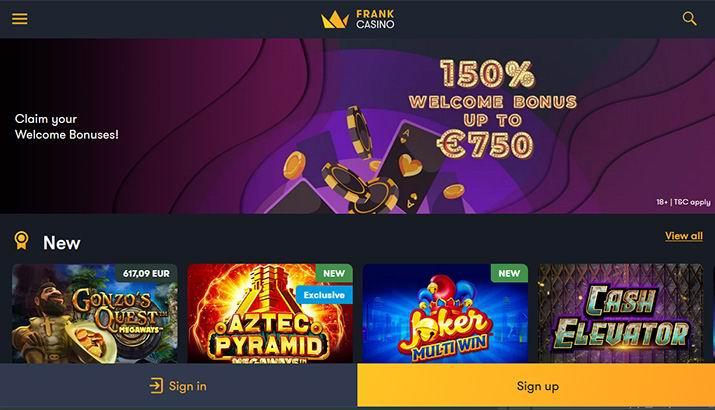Image resolution: width=715 pixels, height=410 pixels.
Task: Launch Joker Multi Win game
Action: coord(445,313)
